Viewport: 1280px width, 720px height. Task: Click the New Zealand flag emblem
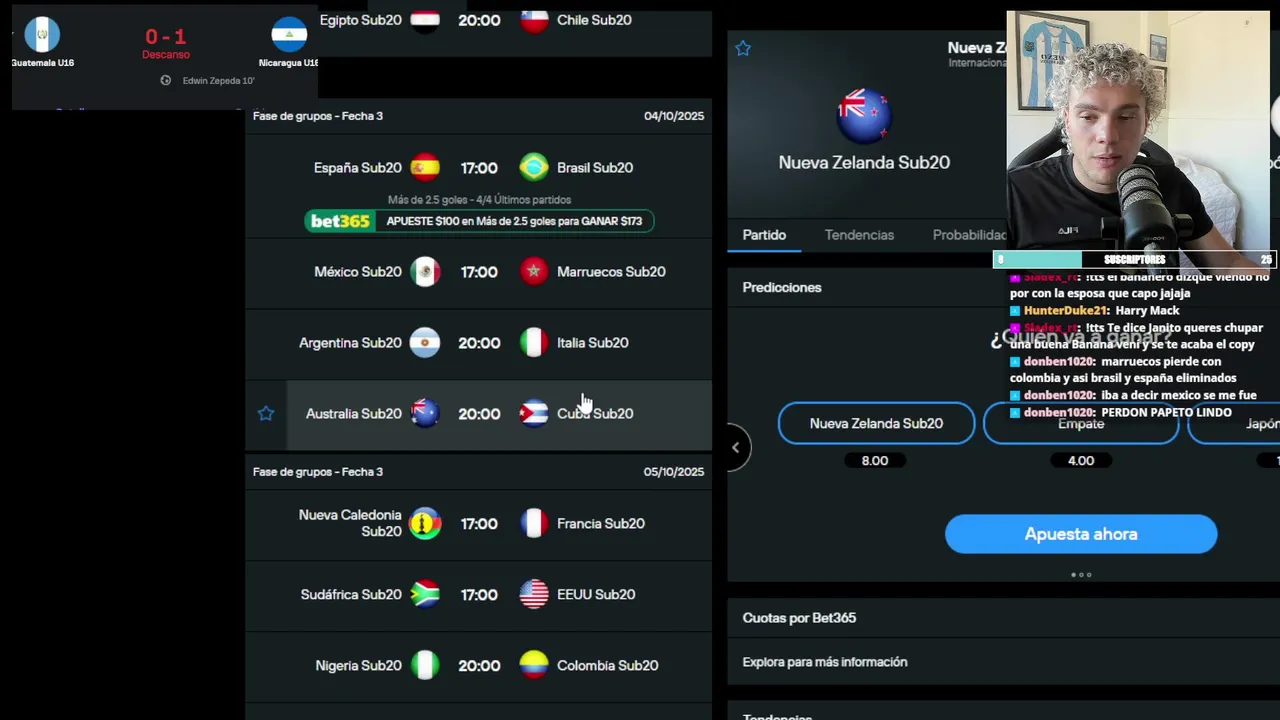pyautogui.click(x=864, y=114)
